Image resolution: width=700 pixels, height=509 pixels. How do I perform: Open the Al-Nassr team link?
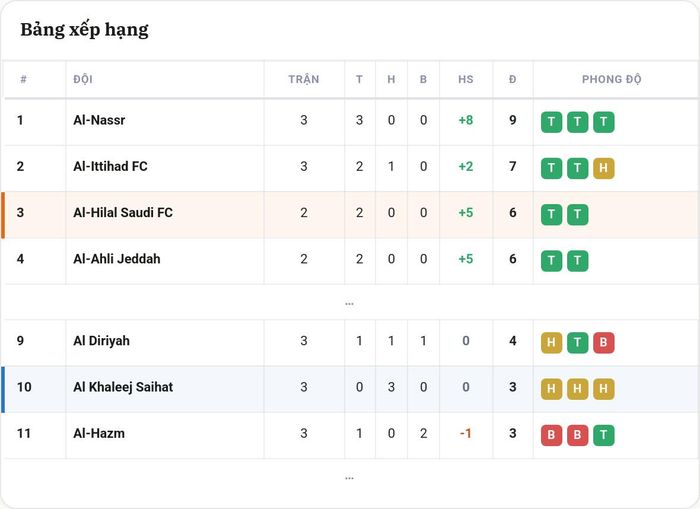99,120
